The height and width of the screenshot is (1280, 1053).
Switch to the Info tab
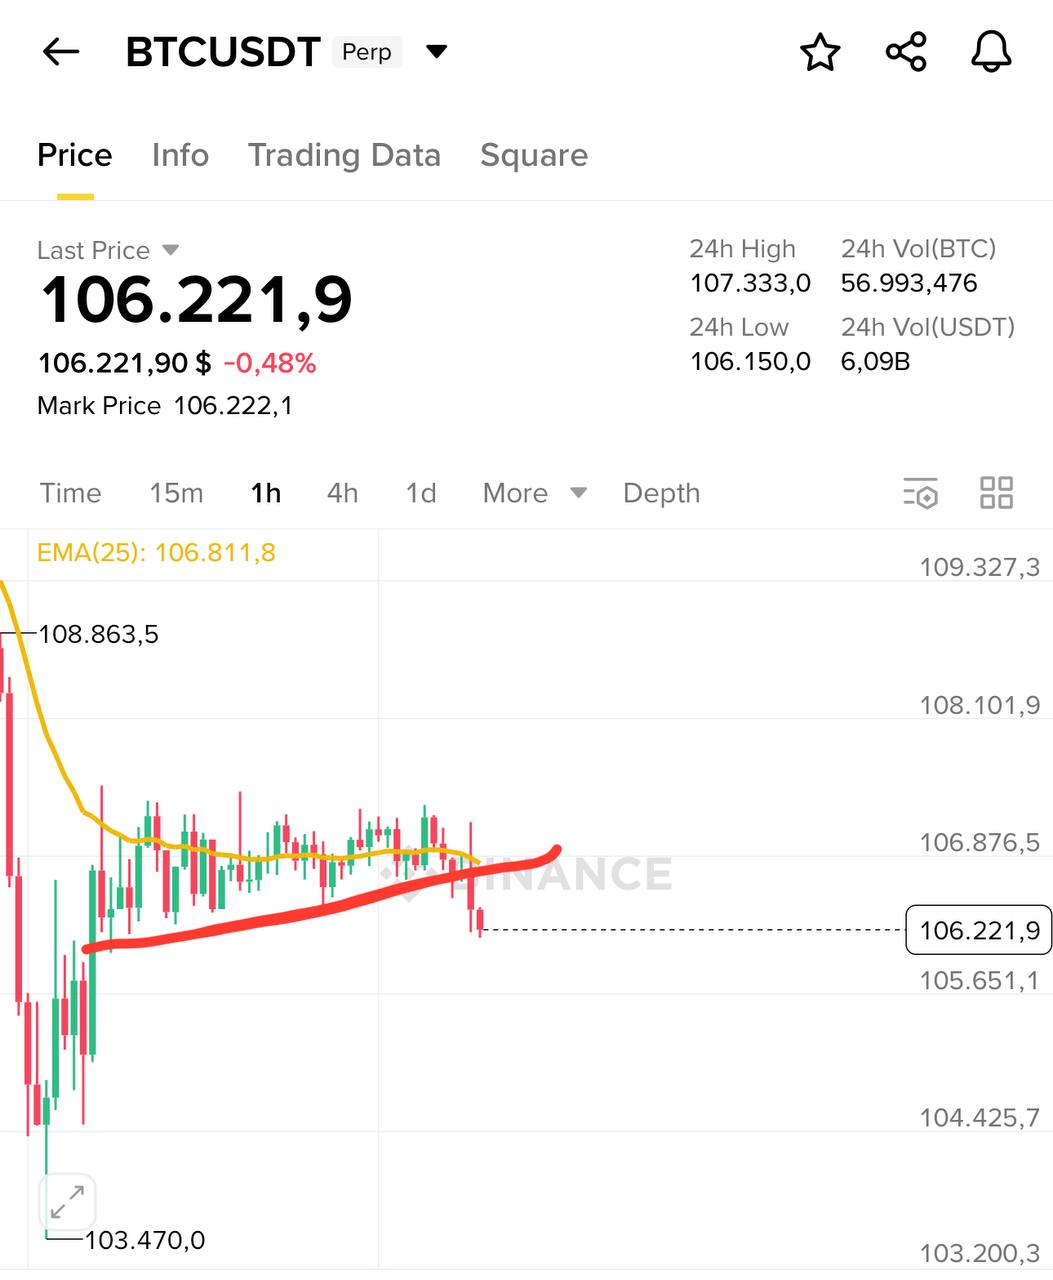click(180, 156)
